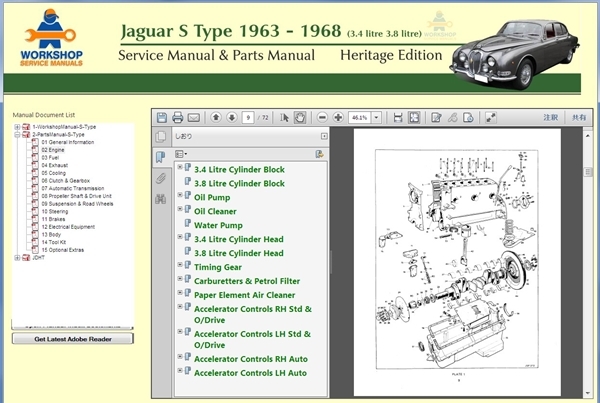Click the fit full page icon
This screenshot has width=600, height=403.
point(414,117)
